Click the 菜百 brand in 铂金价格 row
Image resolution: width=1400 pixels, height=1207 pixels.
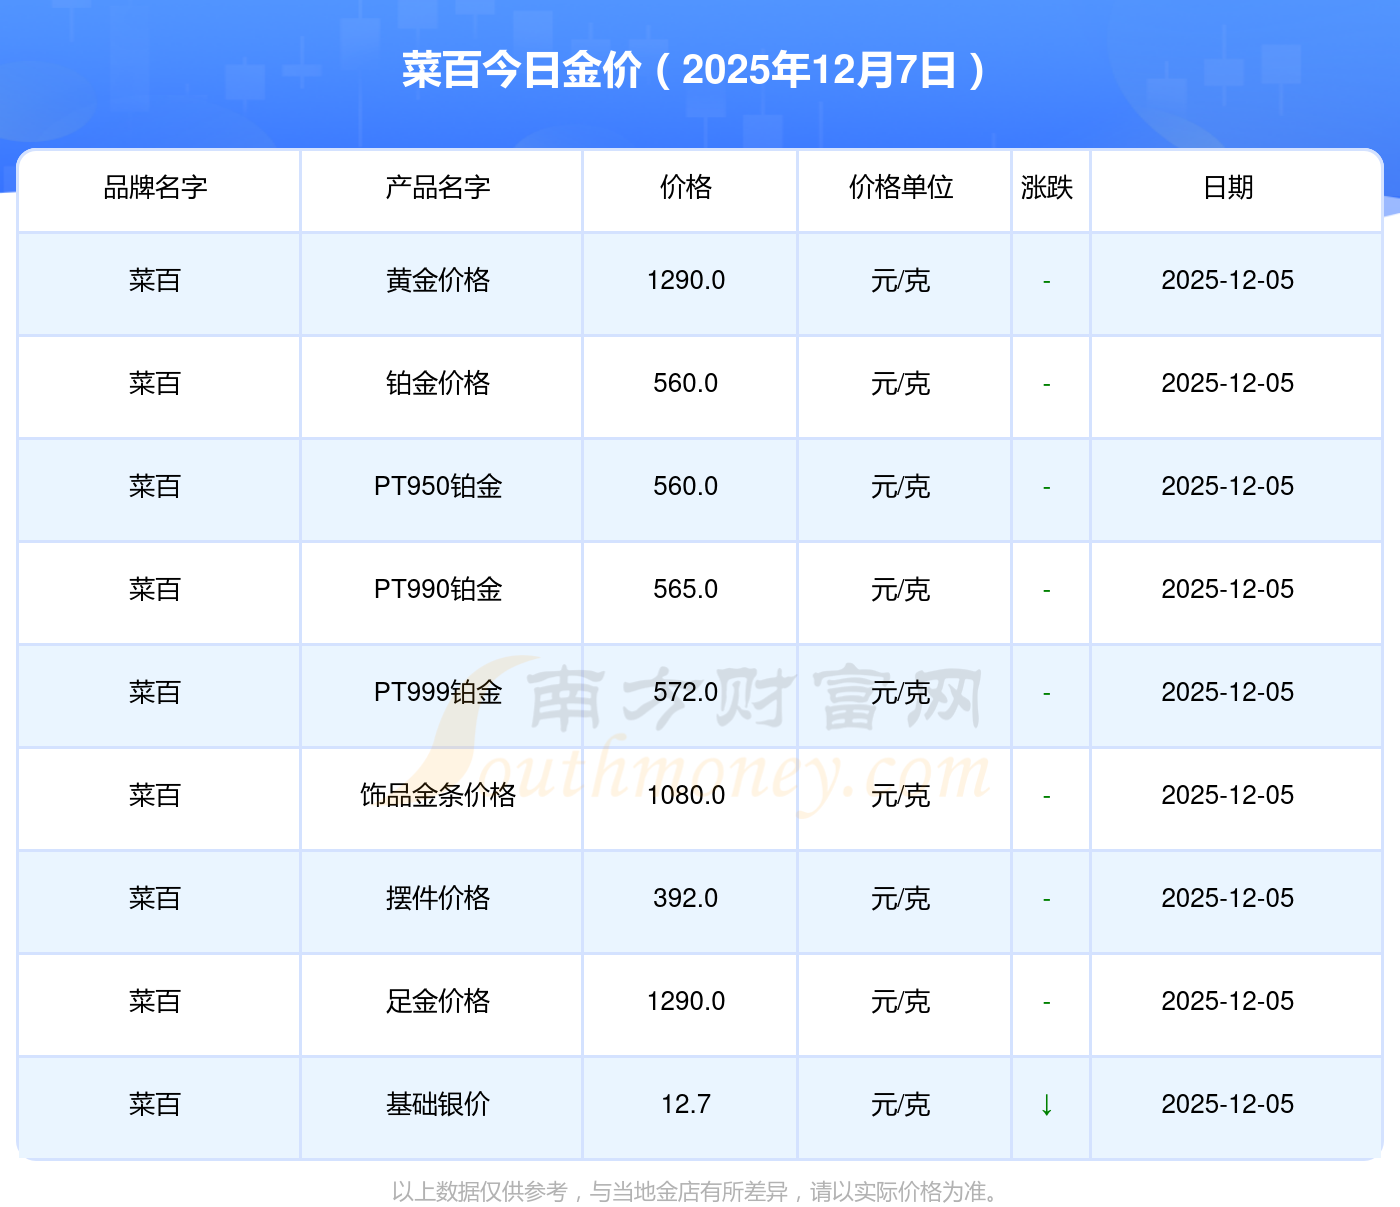155,383
